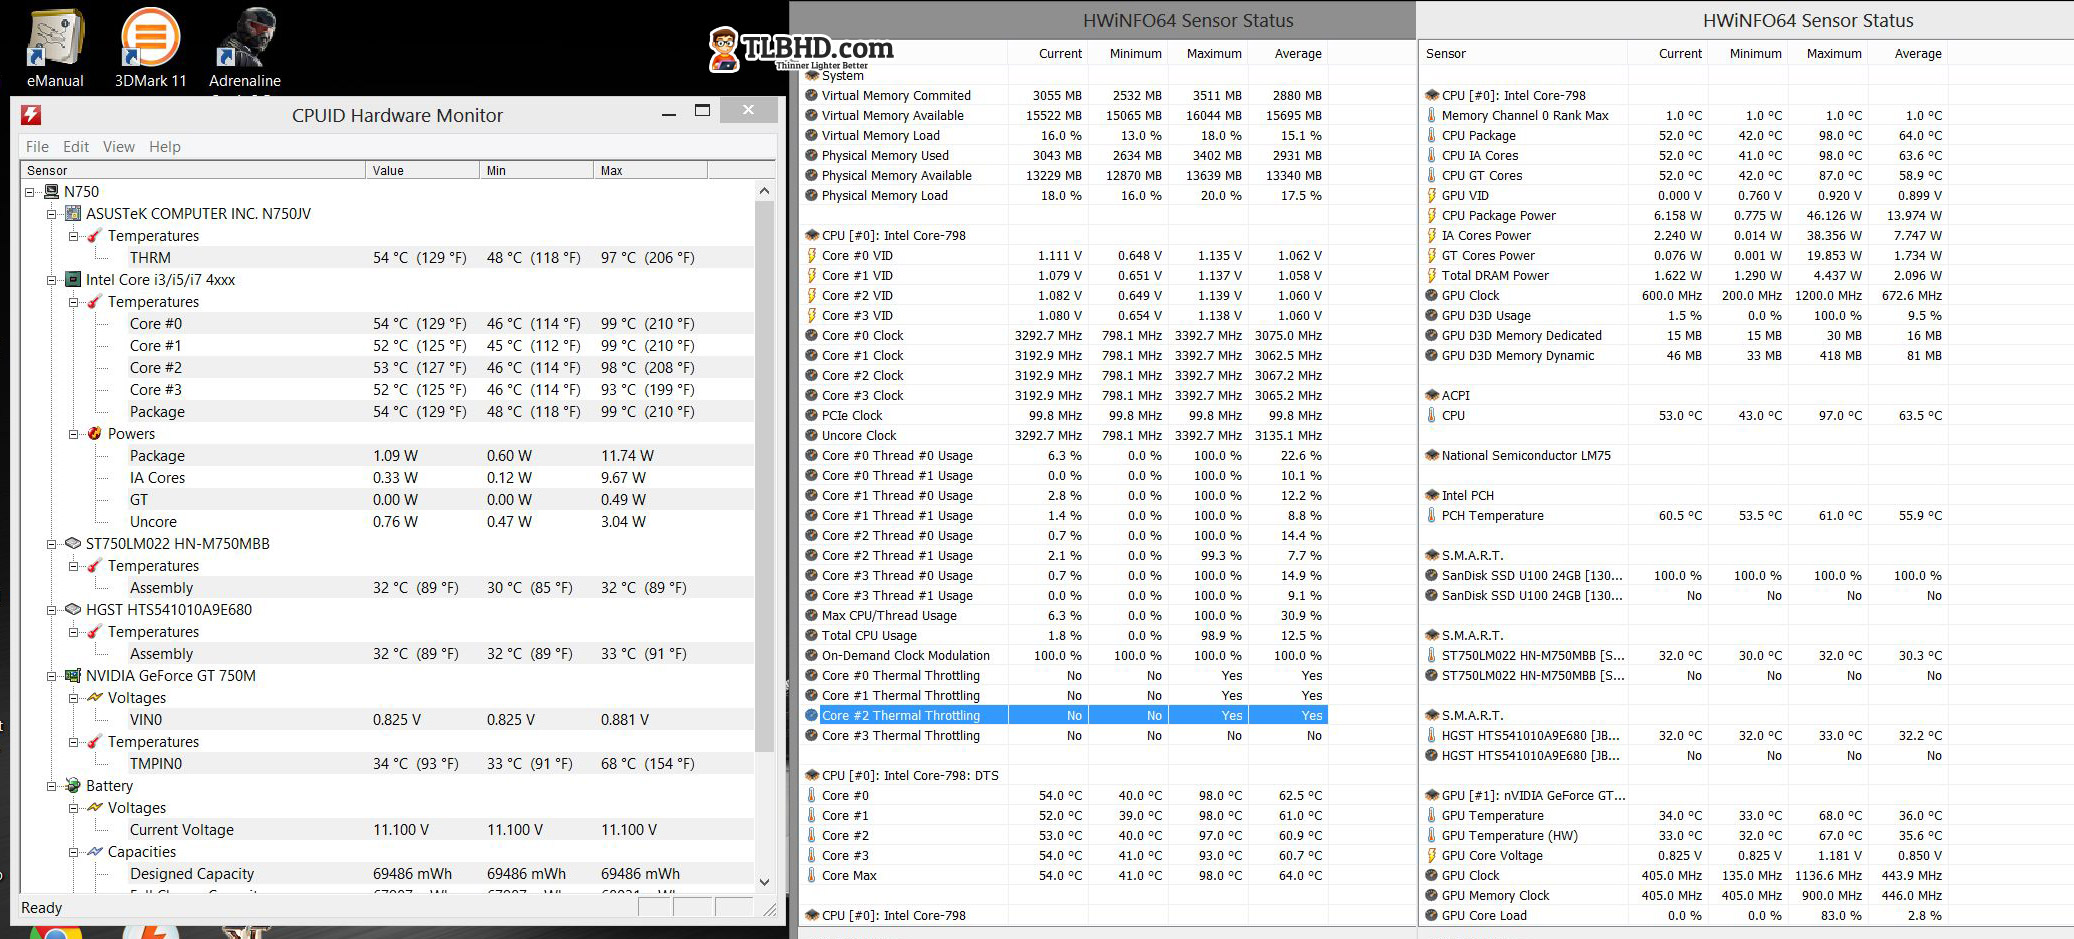Open the Edit menu in Hardware Monitor
This screenshot has height=939, width=2074.
[76, 147]
